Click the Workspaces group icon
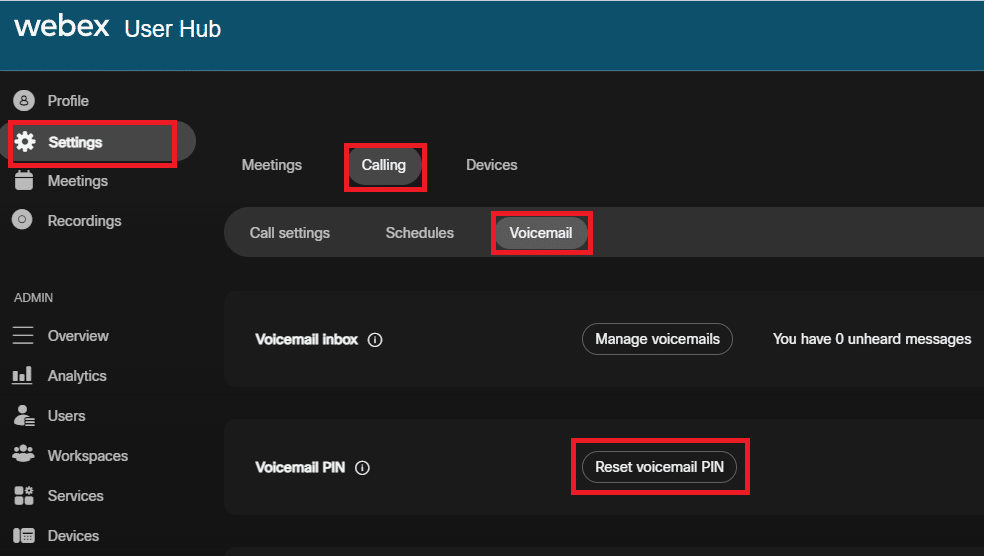The image size is (985, 557). click(24, 455)
